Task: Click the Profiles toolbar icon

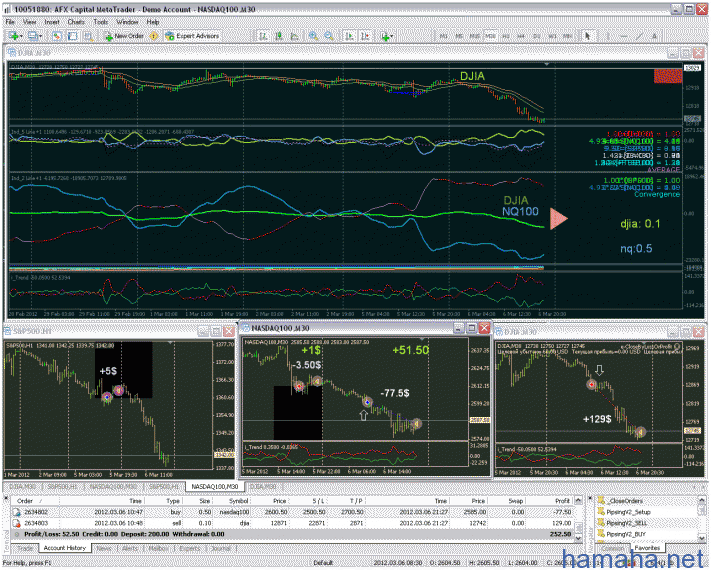Action: coord(32,36)
